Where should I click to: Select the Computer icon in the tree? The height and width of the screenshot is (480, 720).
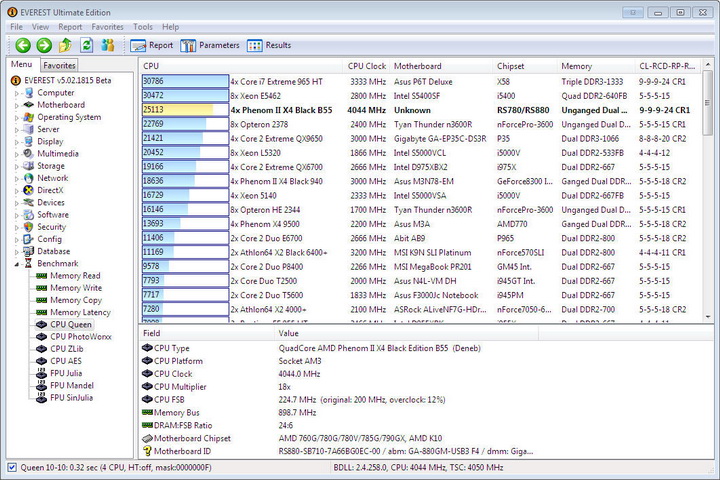coord(29,93)
